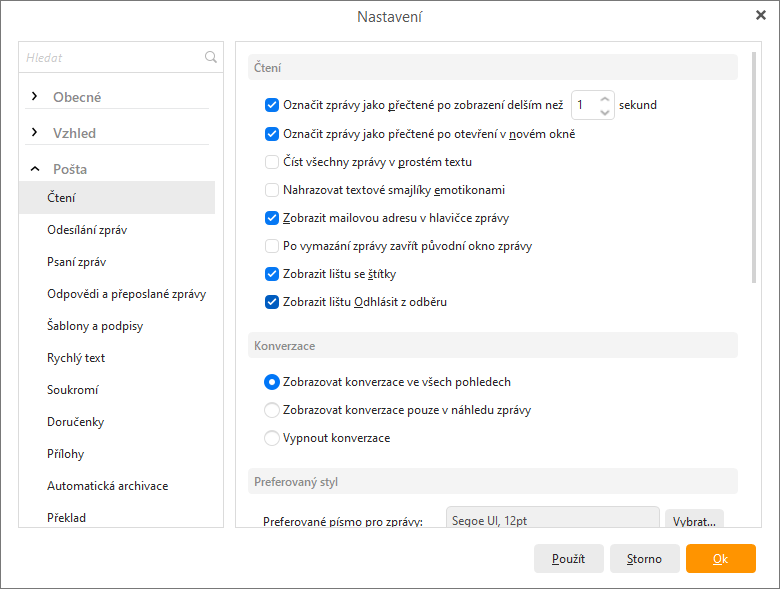Close the Nastavení dialog with X
Screen dimensions: 780x589
[x=761, y=15]
